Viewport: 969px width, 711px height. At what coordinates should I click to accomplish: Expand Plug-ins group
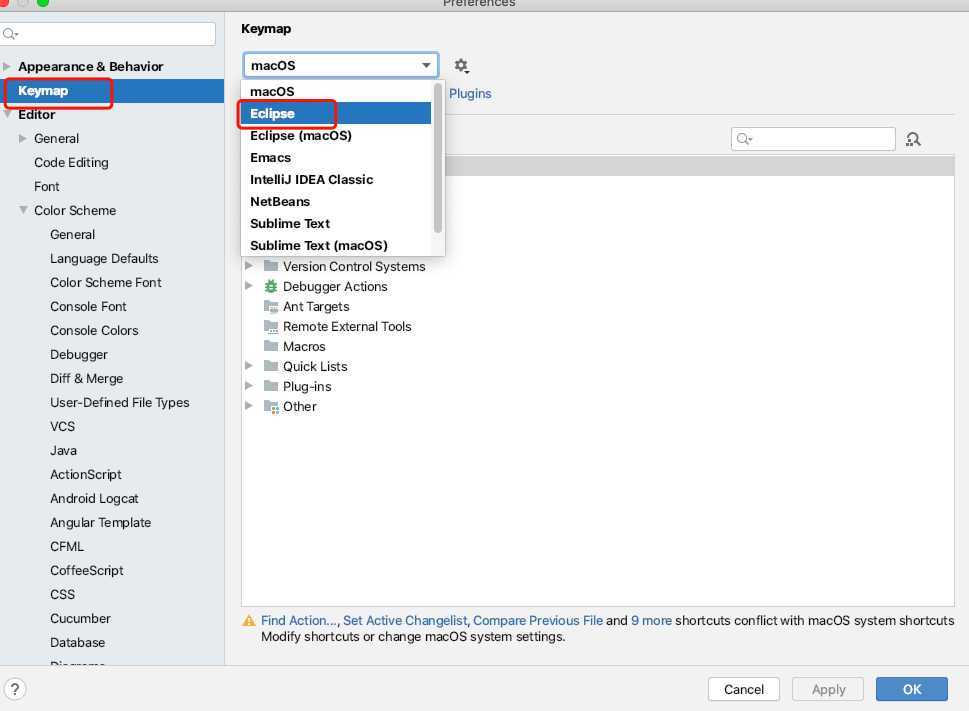coord(248,386)
